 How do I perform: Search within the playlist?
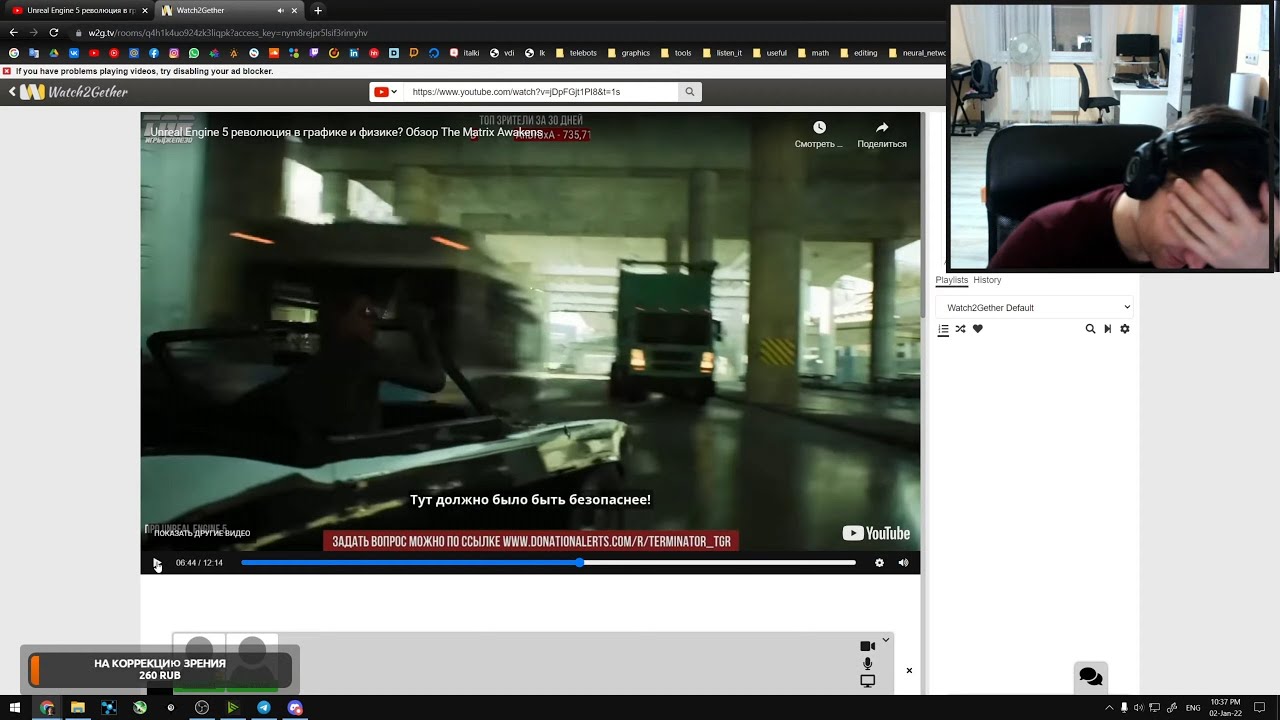[x=1090, y=329]
